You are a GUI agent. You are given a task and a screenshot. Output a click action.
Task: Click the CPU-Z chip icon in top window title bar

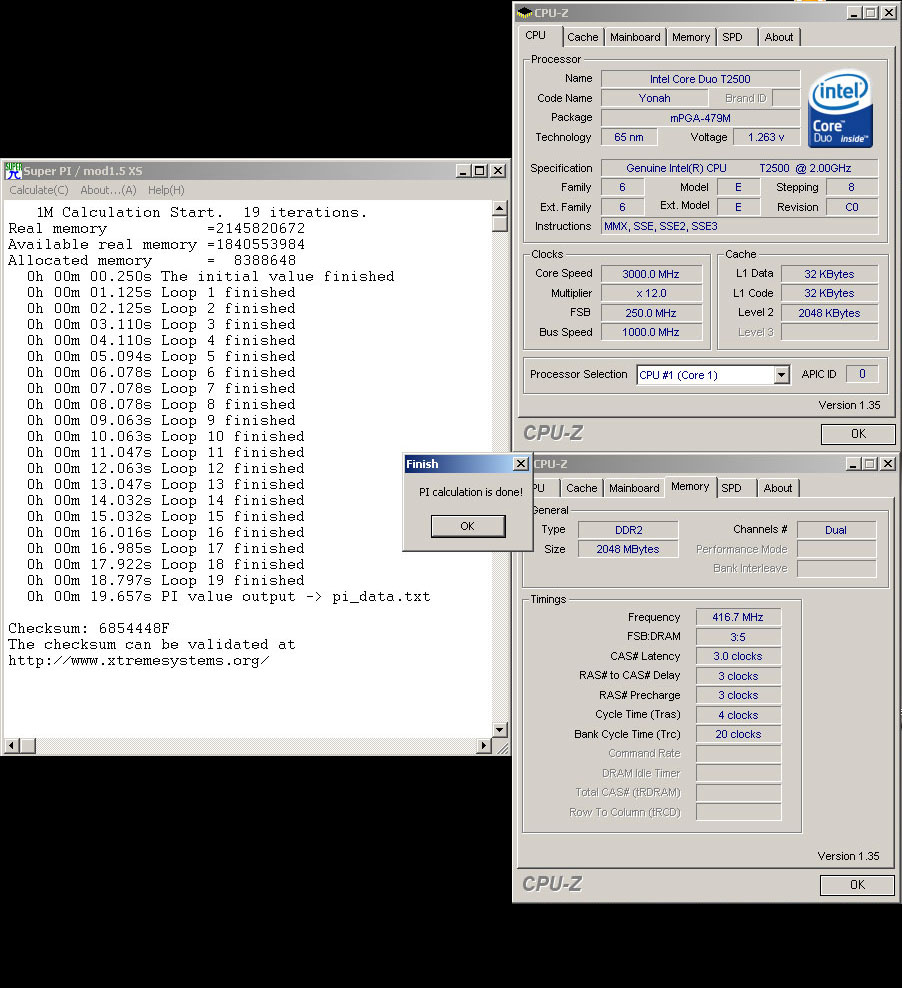point(524,13)
